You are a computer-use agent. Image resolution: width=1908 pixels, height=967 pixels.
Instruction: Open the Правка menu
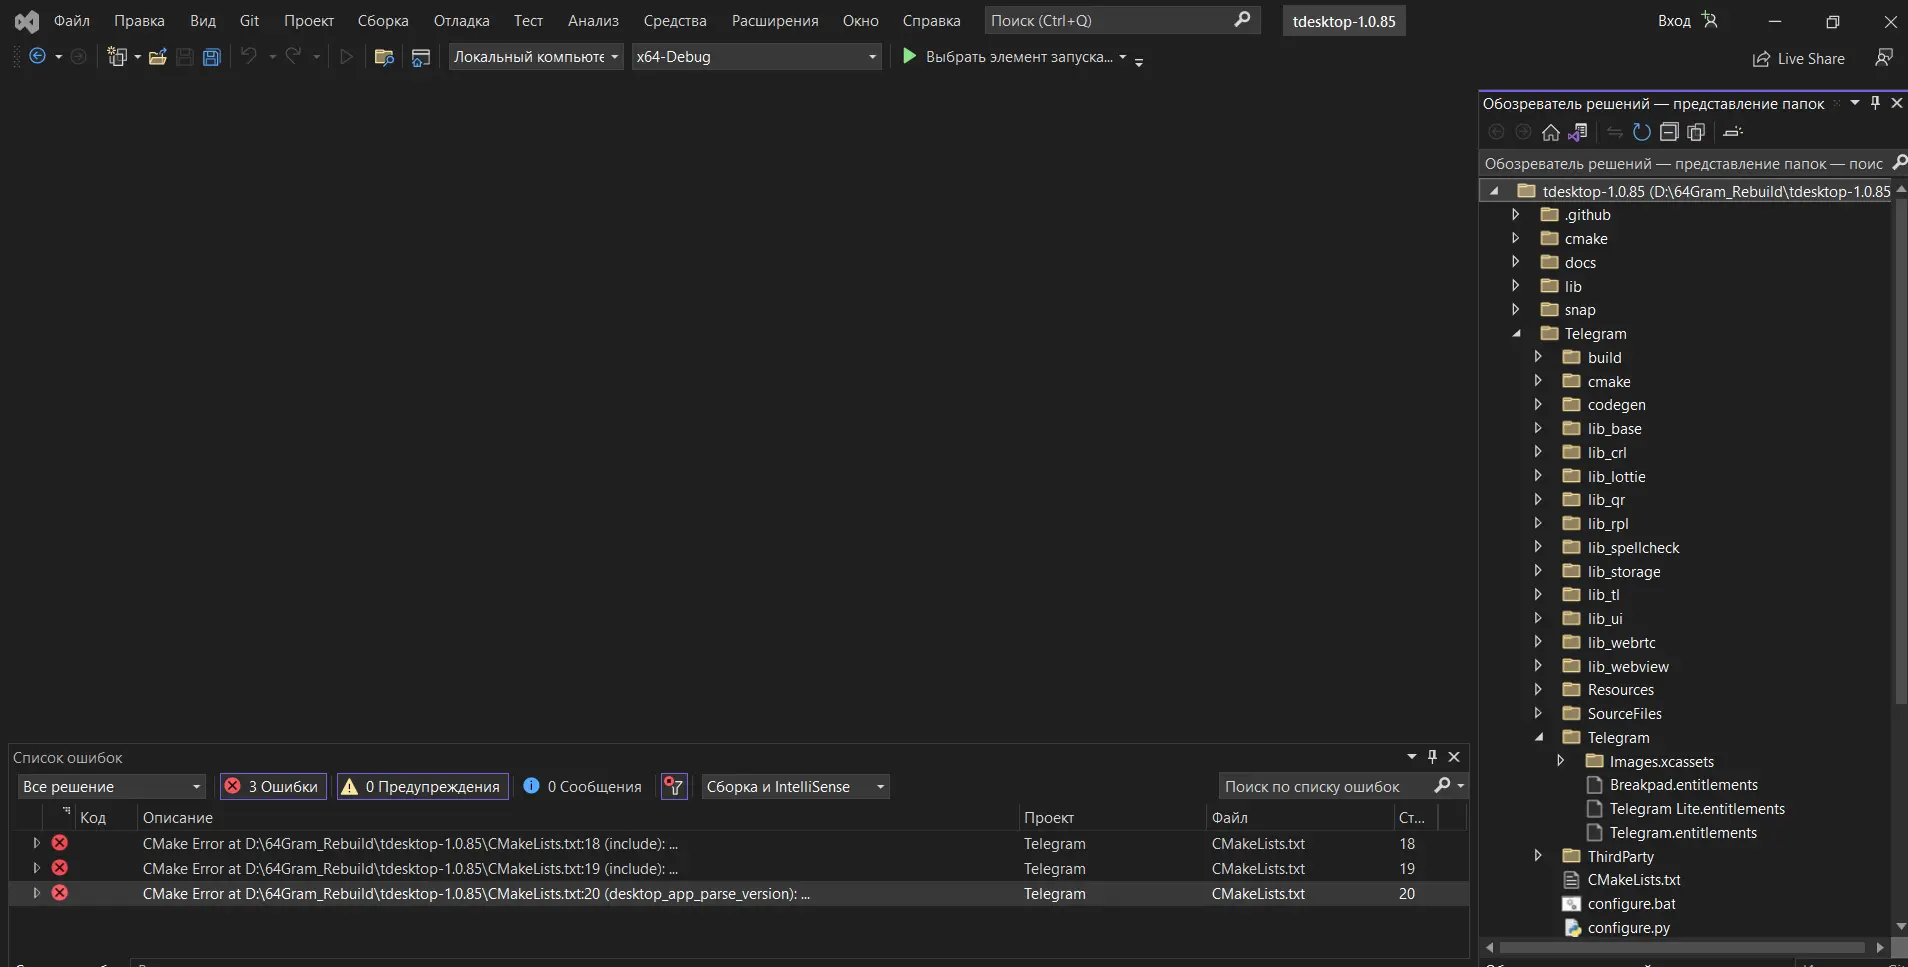(139, 20)
